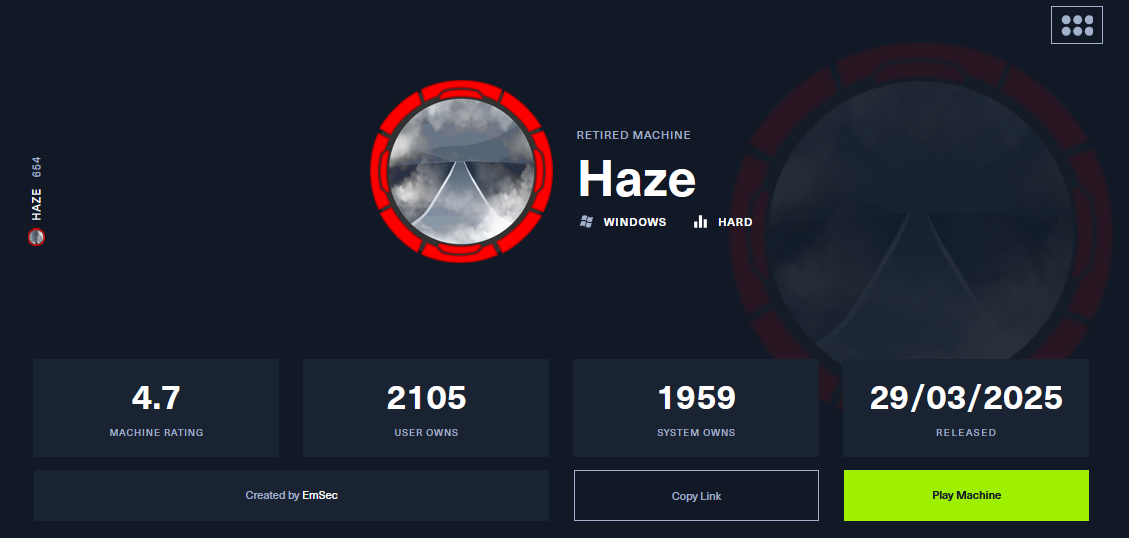Click the Copy Link button

(x=696, y=496)
